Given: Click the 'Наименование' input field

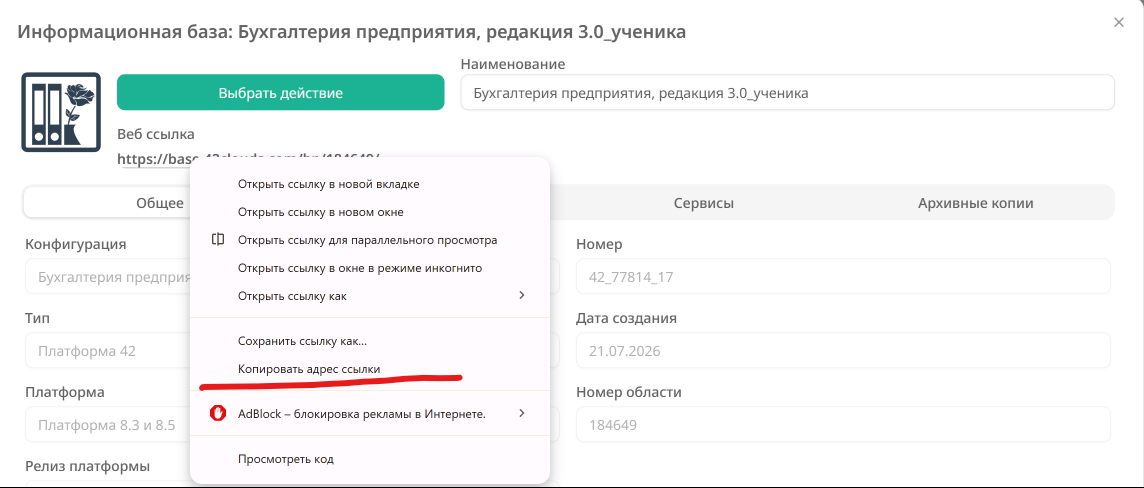Looking at the screenshot, I should click(787, 93).
